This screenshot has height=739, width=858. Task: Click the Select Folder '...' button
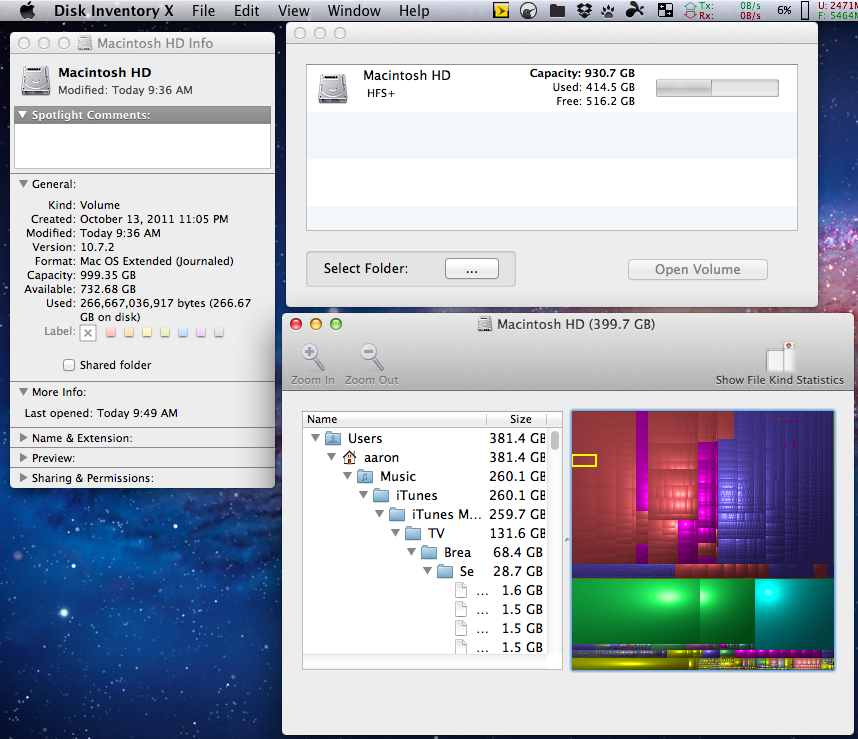[472, 269]
